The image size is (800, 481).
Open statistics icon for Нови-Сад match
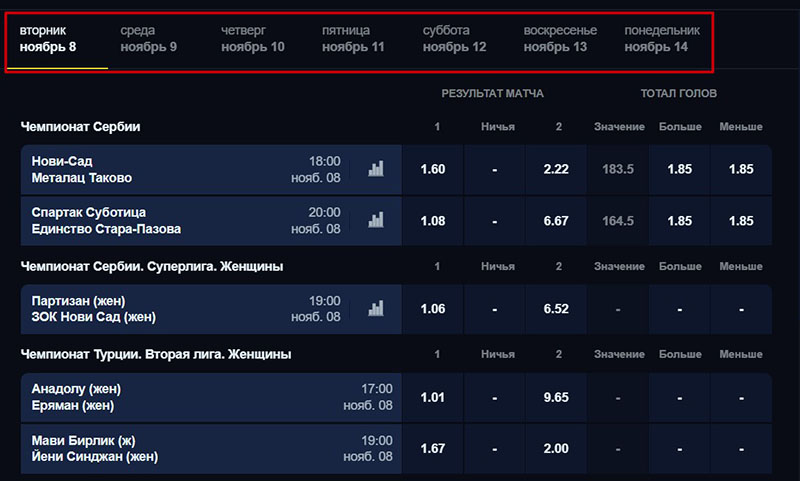tap(376, 169)
